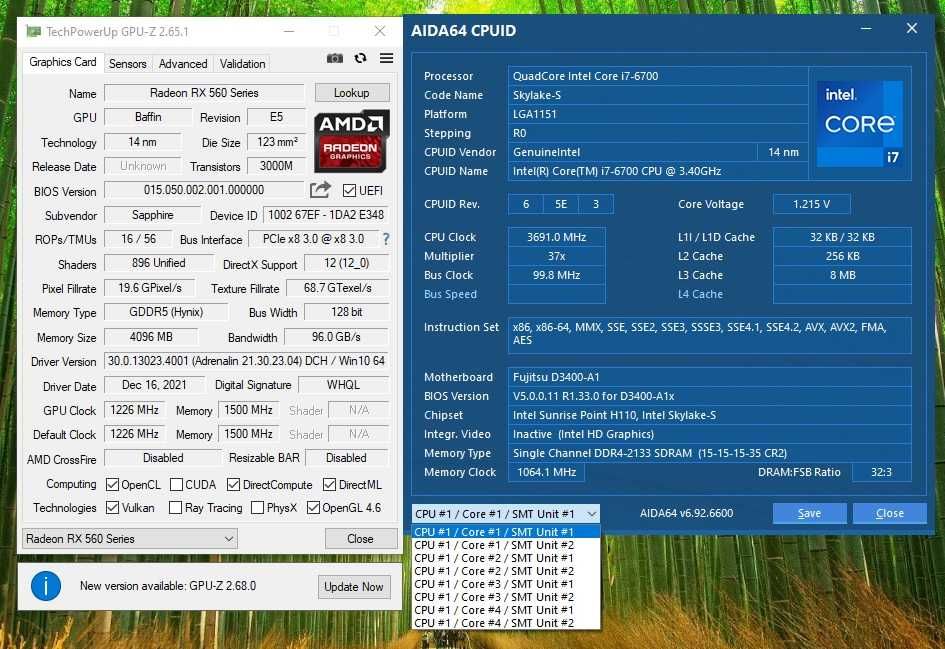Click the Memory Type Single Channel DDR4-2133 value
Viewport: 945px width, 649px height.
tap(709, 453)
